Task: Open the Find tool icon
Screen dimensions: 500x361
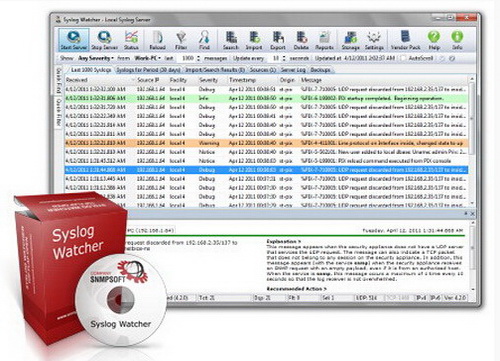Action: point(204,40)
